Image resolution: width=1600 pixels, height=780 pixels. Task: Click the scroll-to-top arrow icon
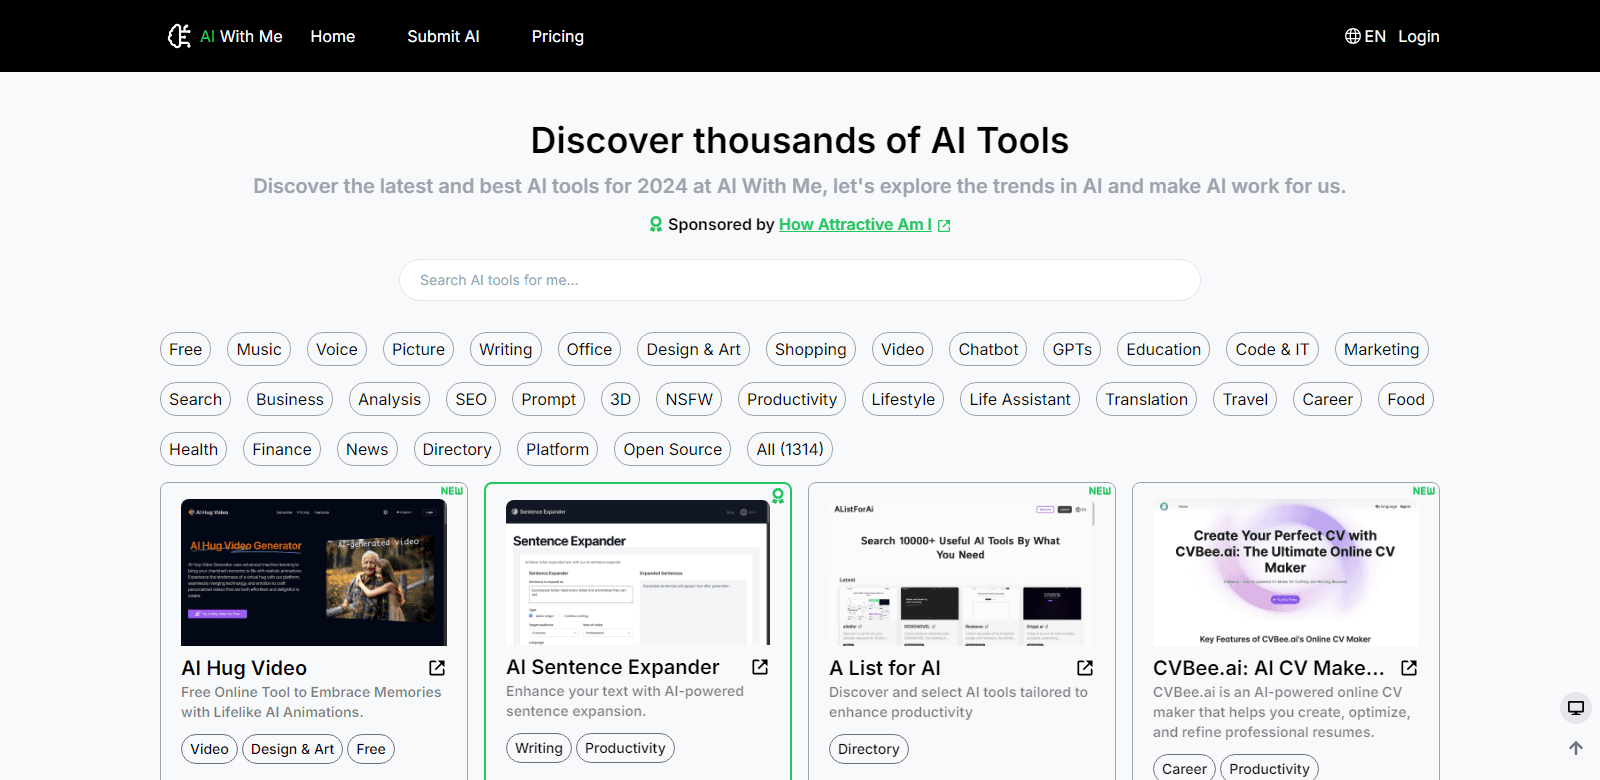click(x=1576, y=748)
